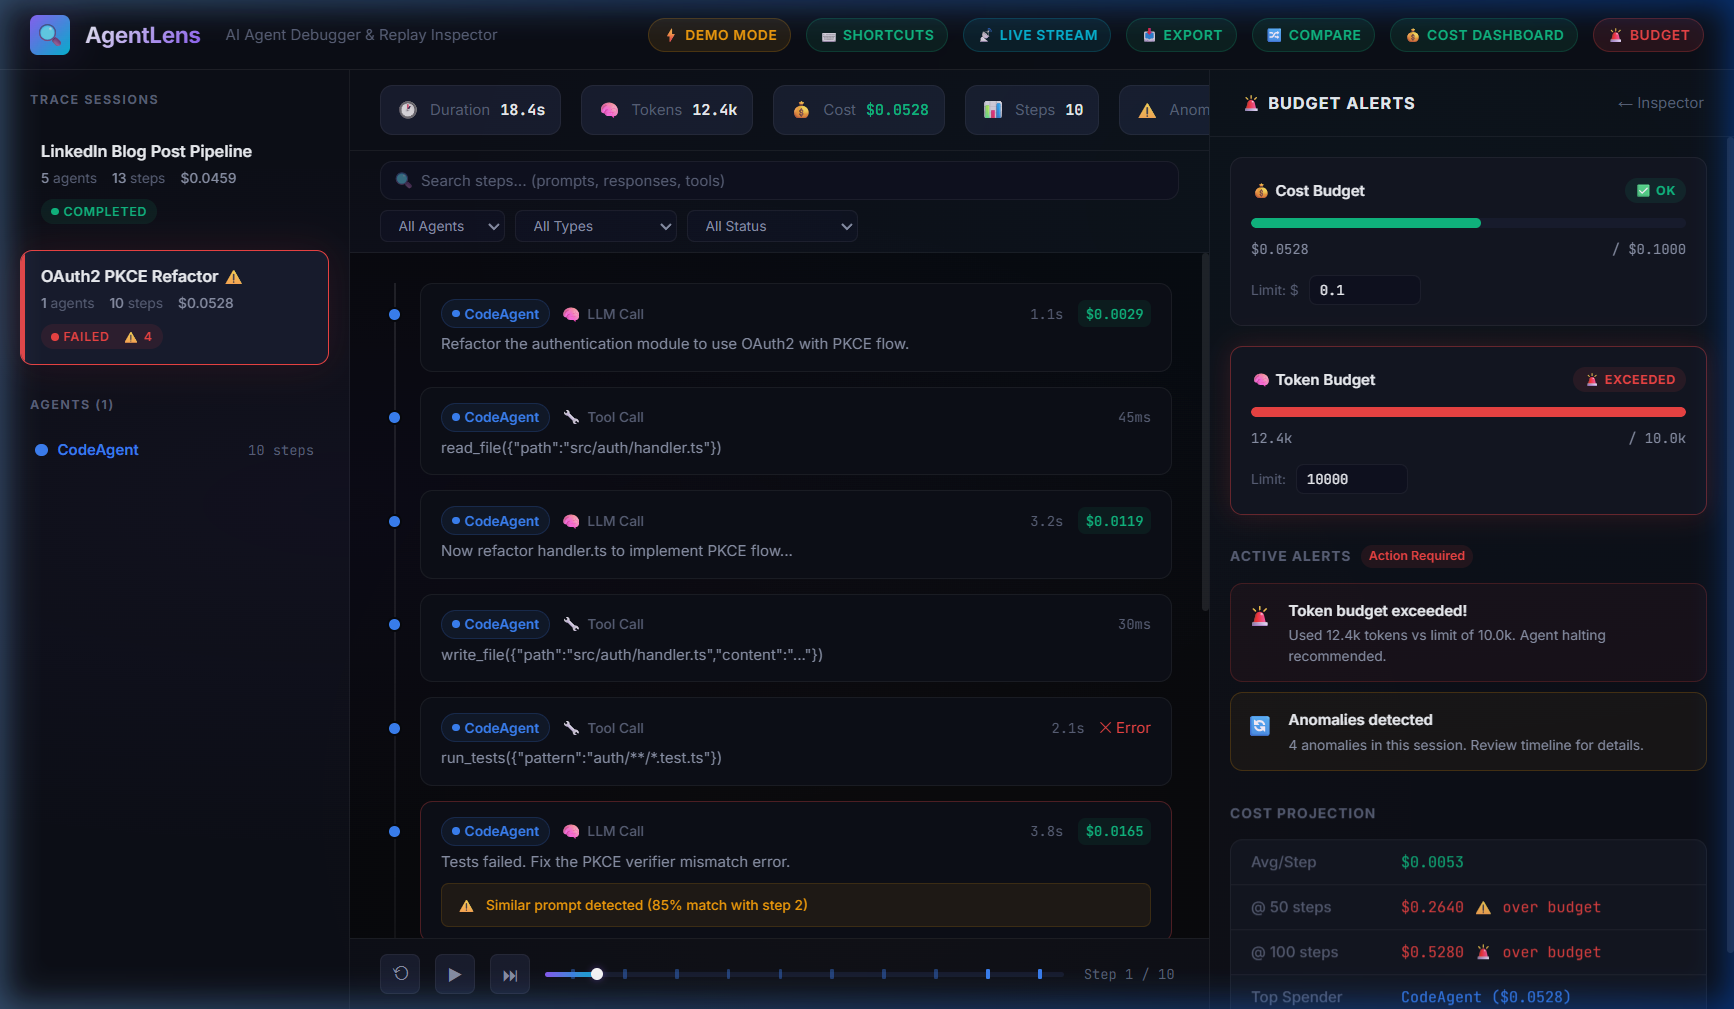Select OAuth2 PKCE Refactor session

tap(174, 307)
